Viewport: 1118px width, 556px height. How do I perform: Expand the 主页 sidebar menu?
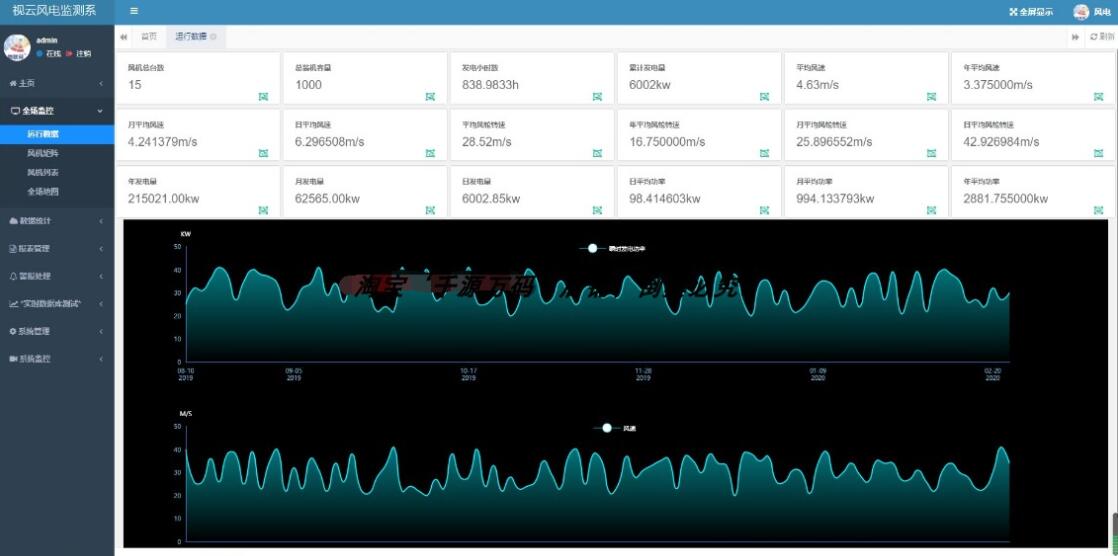pos(57,83)
